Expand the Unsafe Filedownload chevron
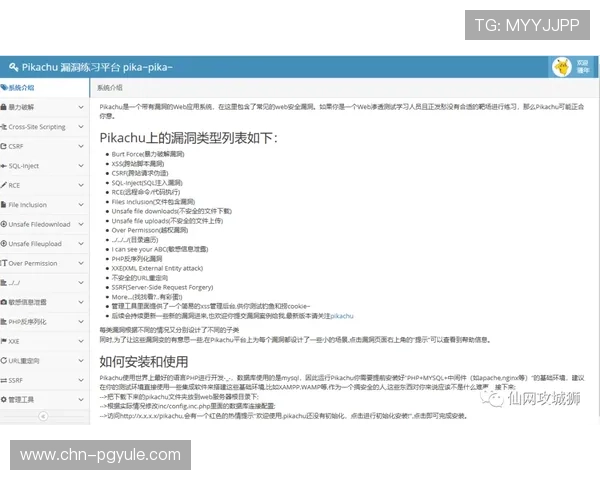The width and height of the screenshot is (600, 480). point(81,224)
